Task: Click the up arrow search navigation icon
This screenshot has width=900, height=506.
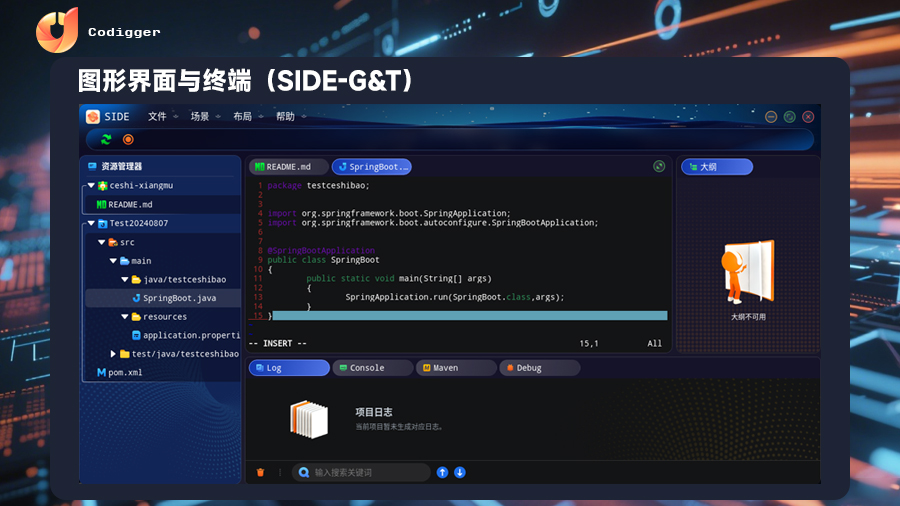Action: [442, 472]
